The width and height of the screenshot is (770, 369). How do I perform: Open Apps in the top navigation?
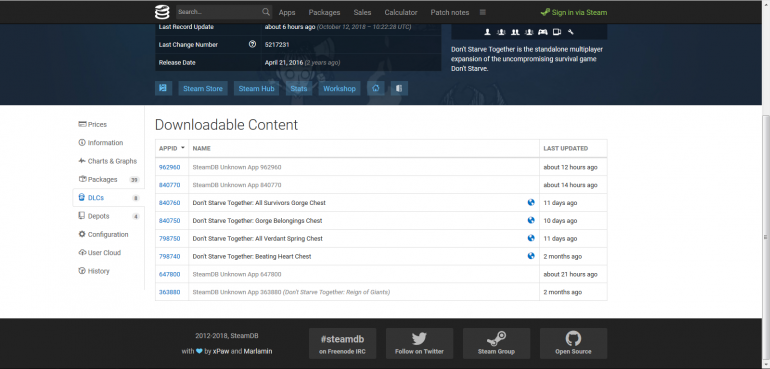[287, 12]
